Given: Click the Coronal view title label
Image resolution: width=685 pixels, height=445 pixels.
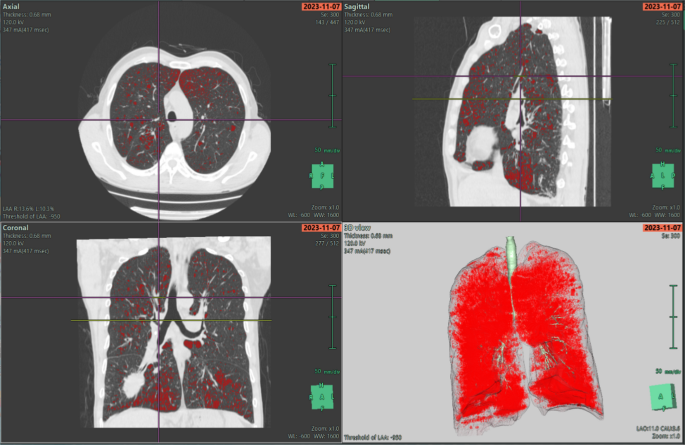Looking at the screenshot, I should pyautogui.click(x=15, y=228).
